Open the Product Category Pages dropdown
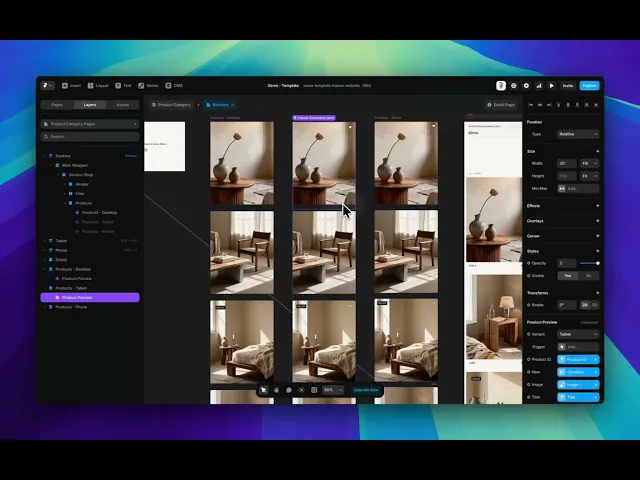 [90, 124]
